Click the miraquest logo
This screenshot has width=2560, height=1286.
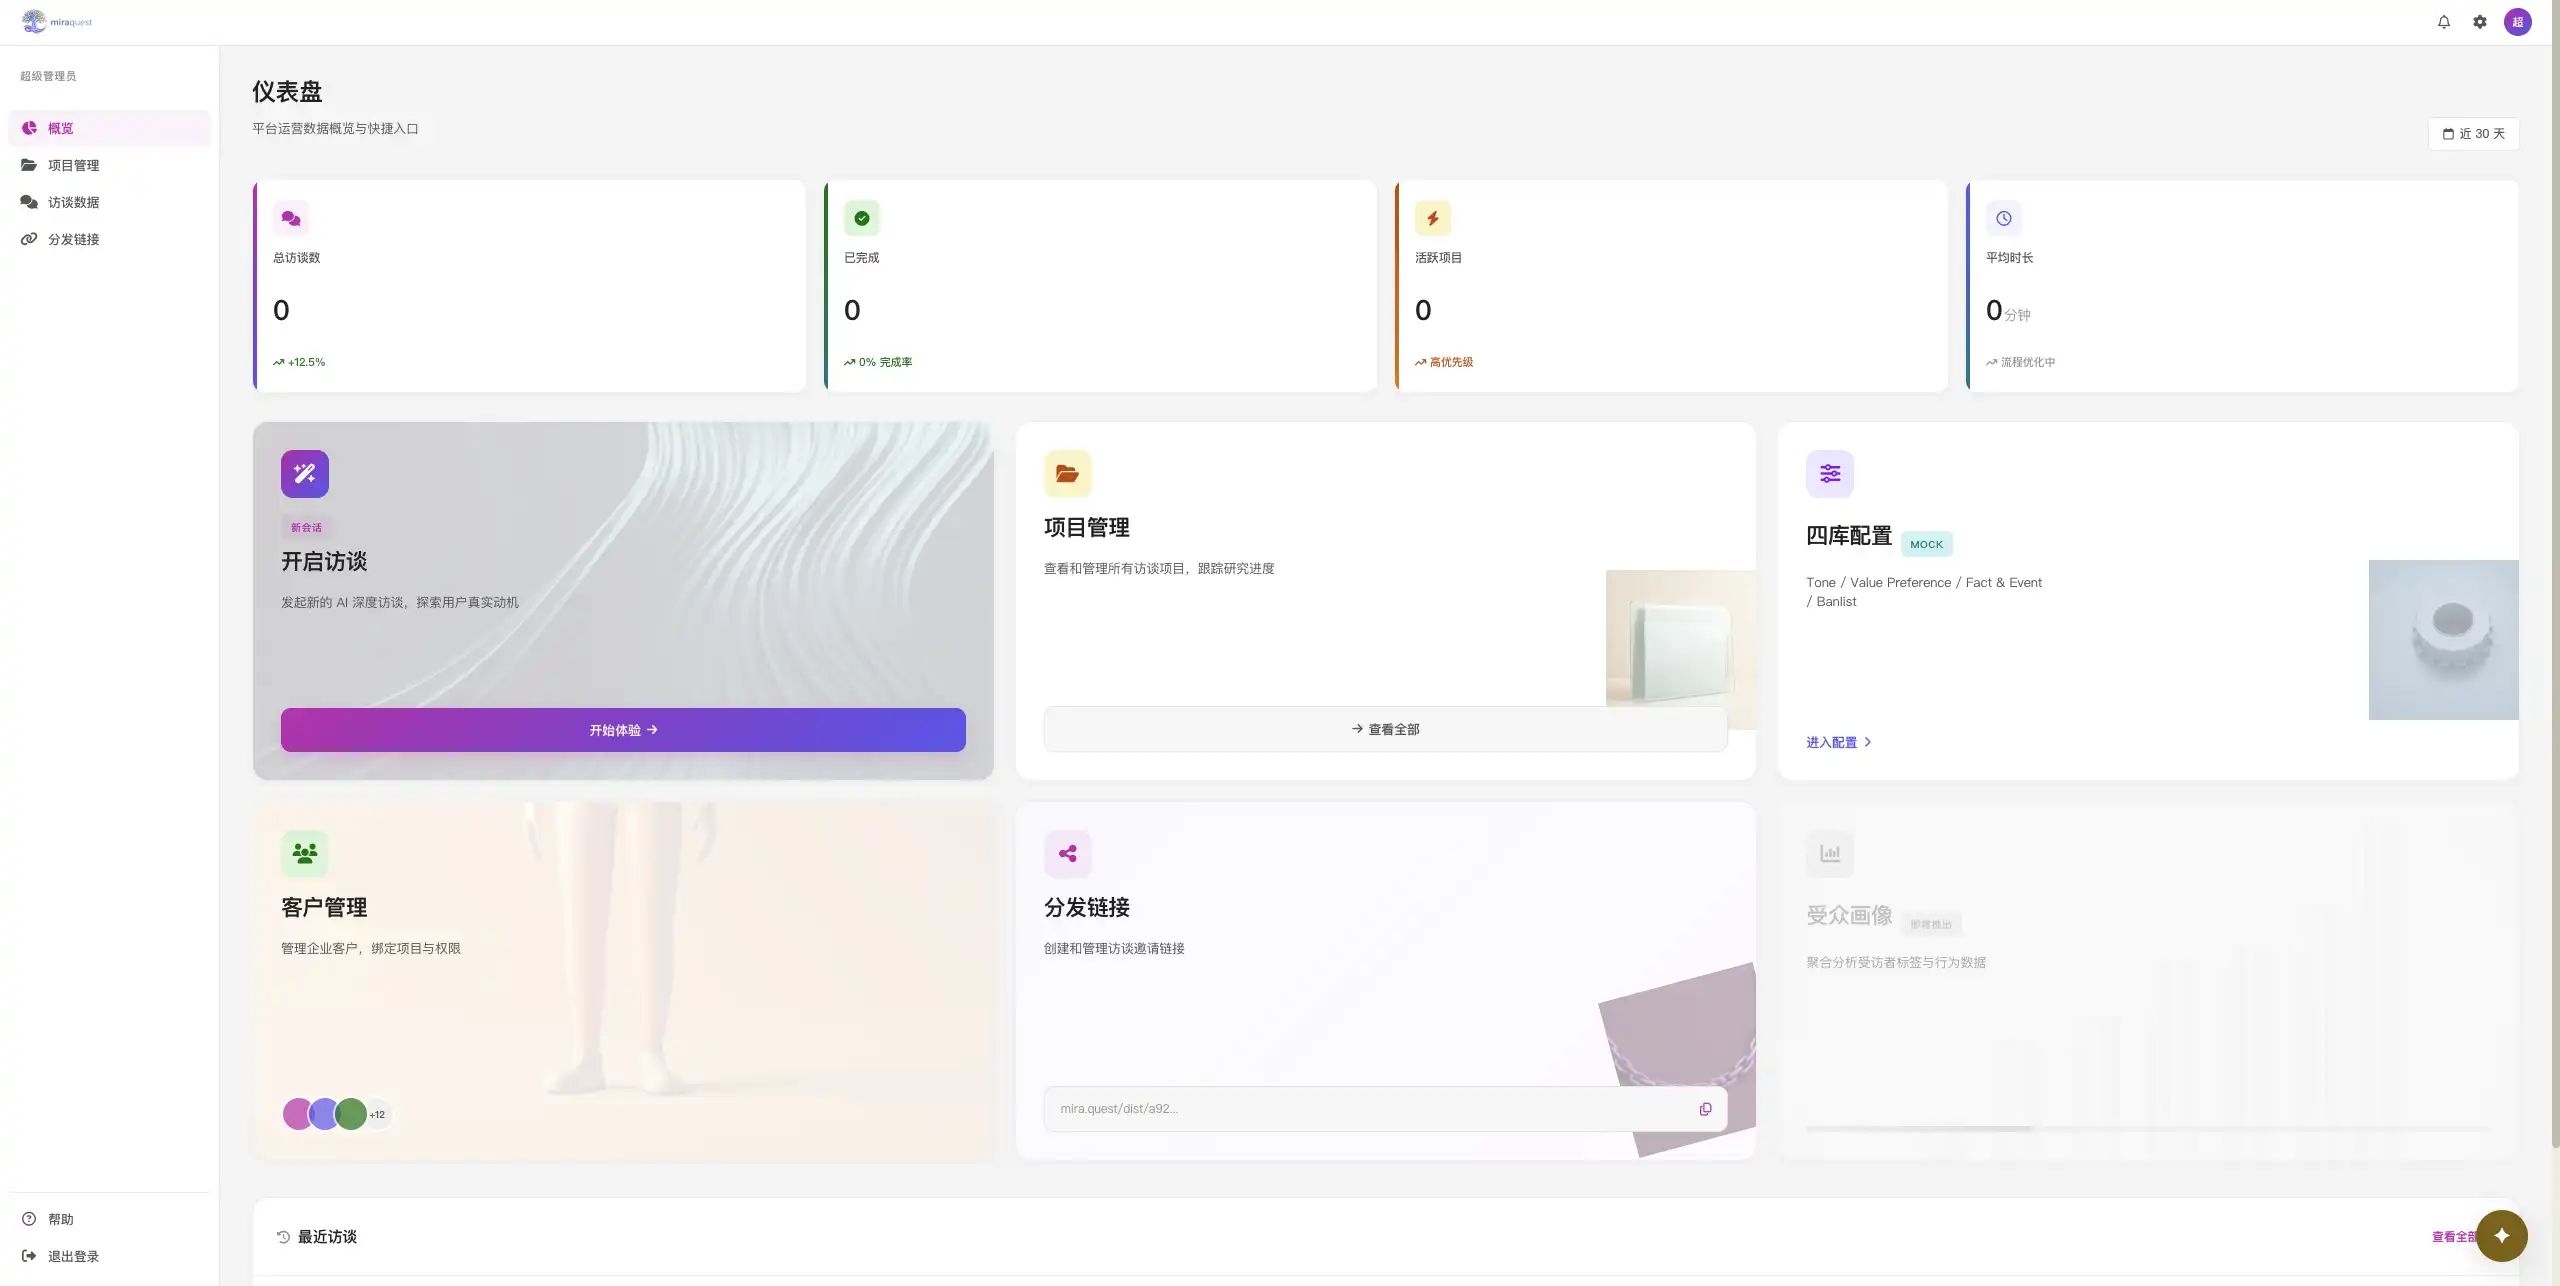click(x=57, y=22)
